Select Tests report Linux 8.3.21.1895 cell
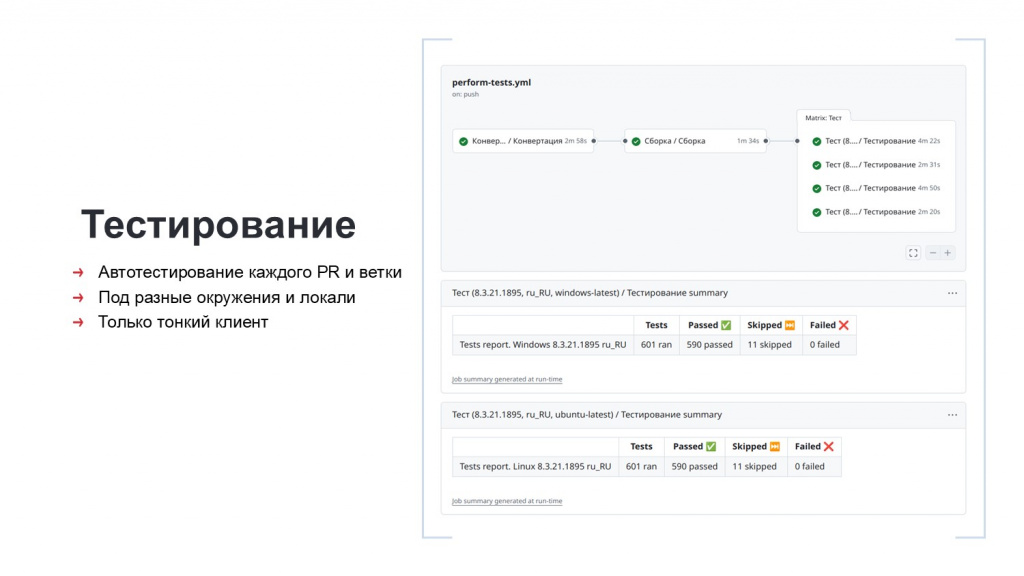1024x576 pixels. tap(536, 466)
